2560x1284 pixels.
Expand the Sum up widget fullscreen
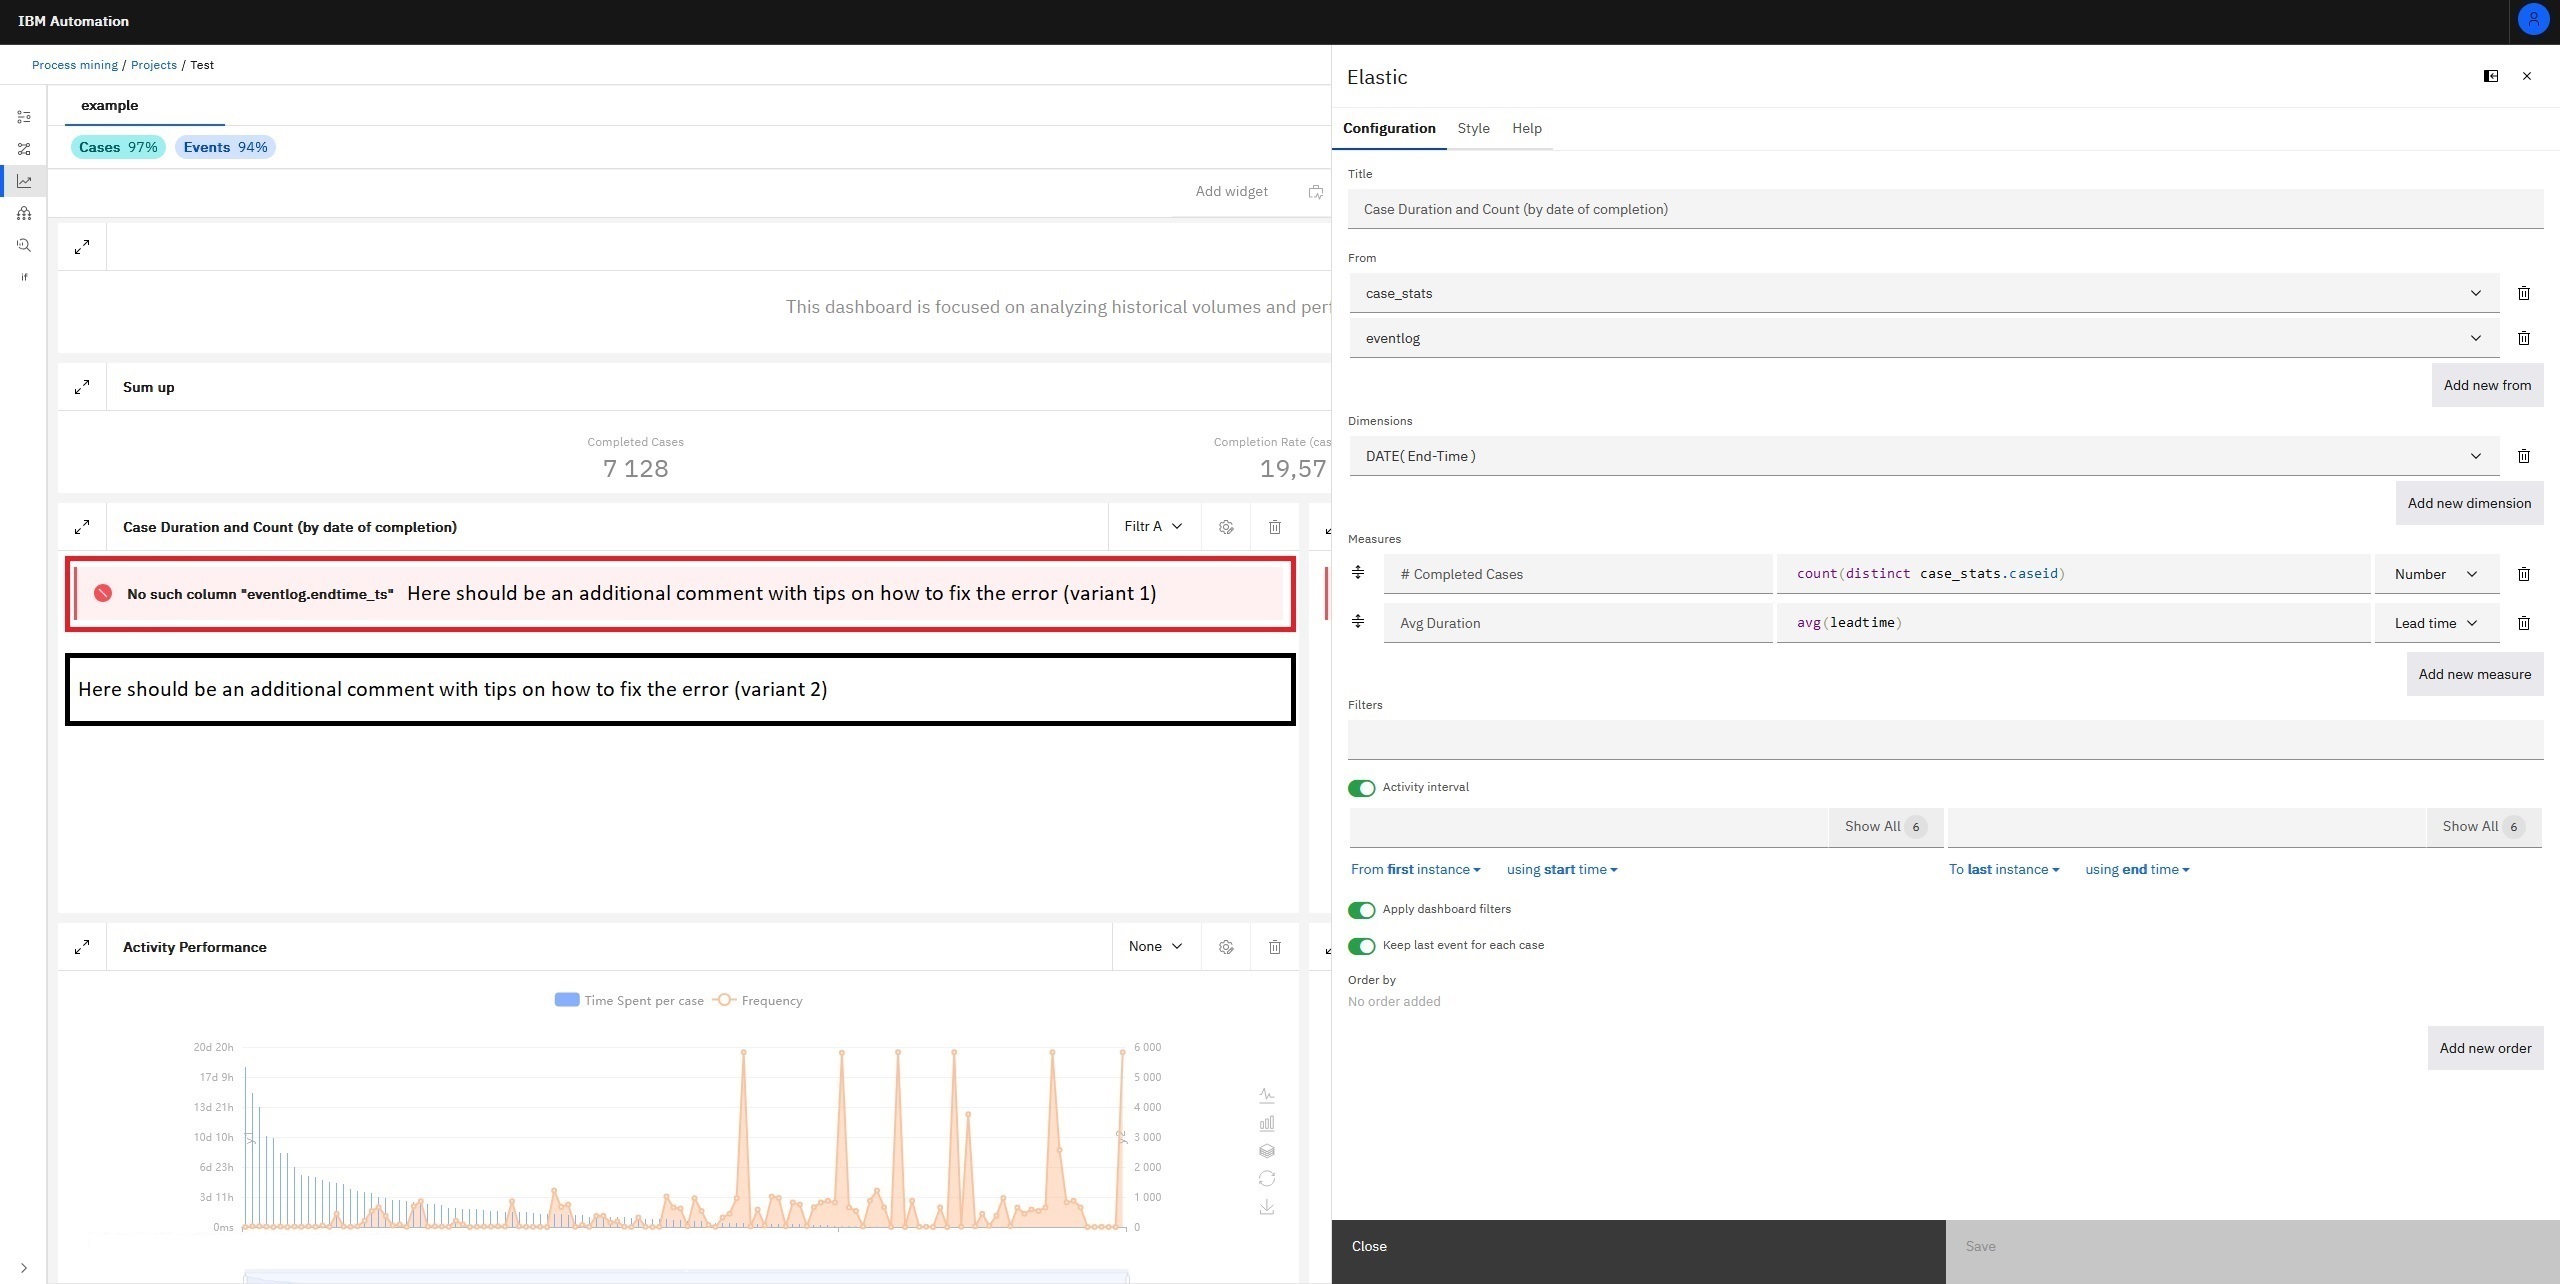82,387
